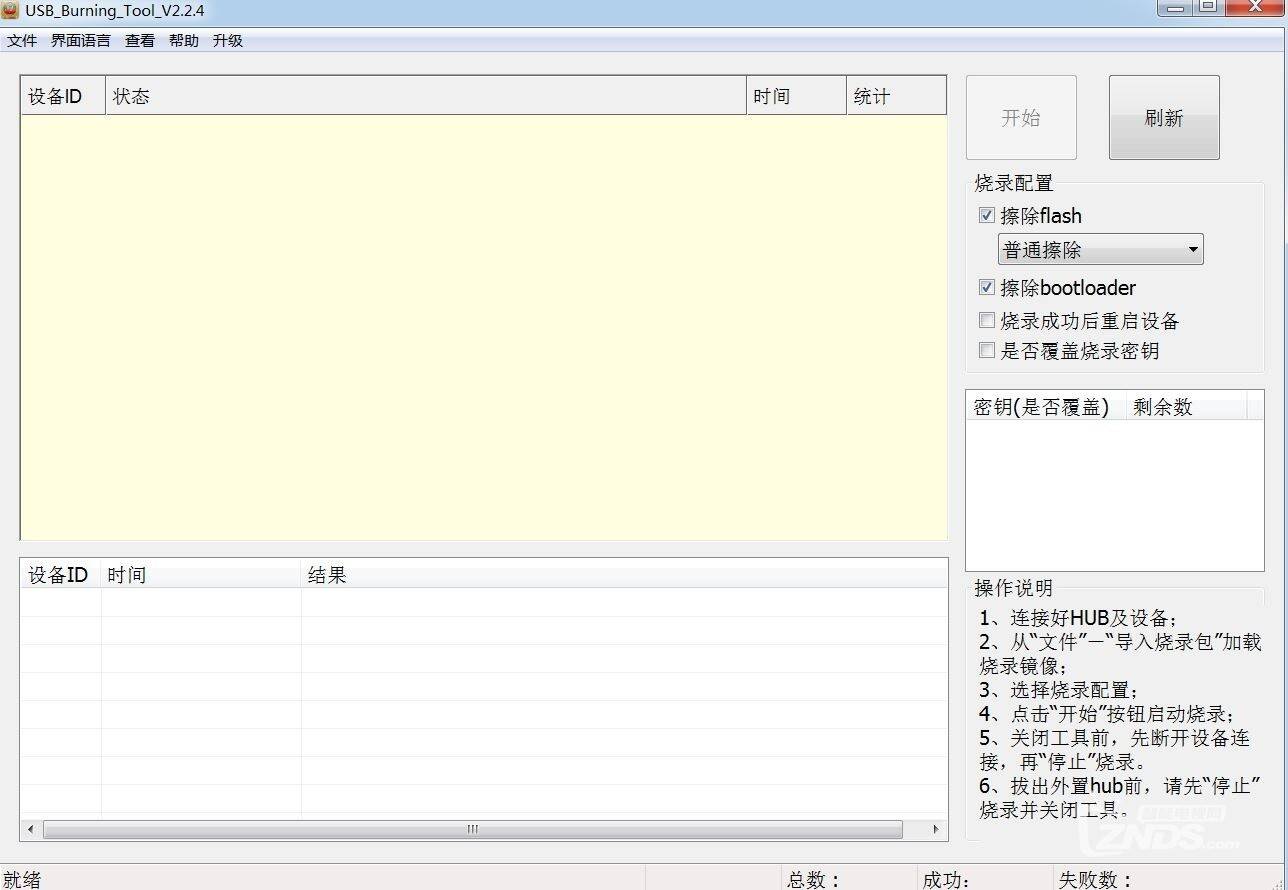The image size is (1288, 890).
Task: Expand the 普通擦除 dropdown
Action: [x=1100, y=250]
